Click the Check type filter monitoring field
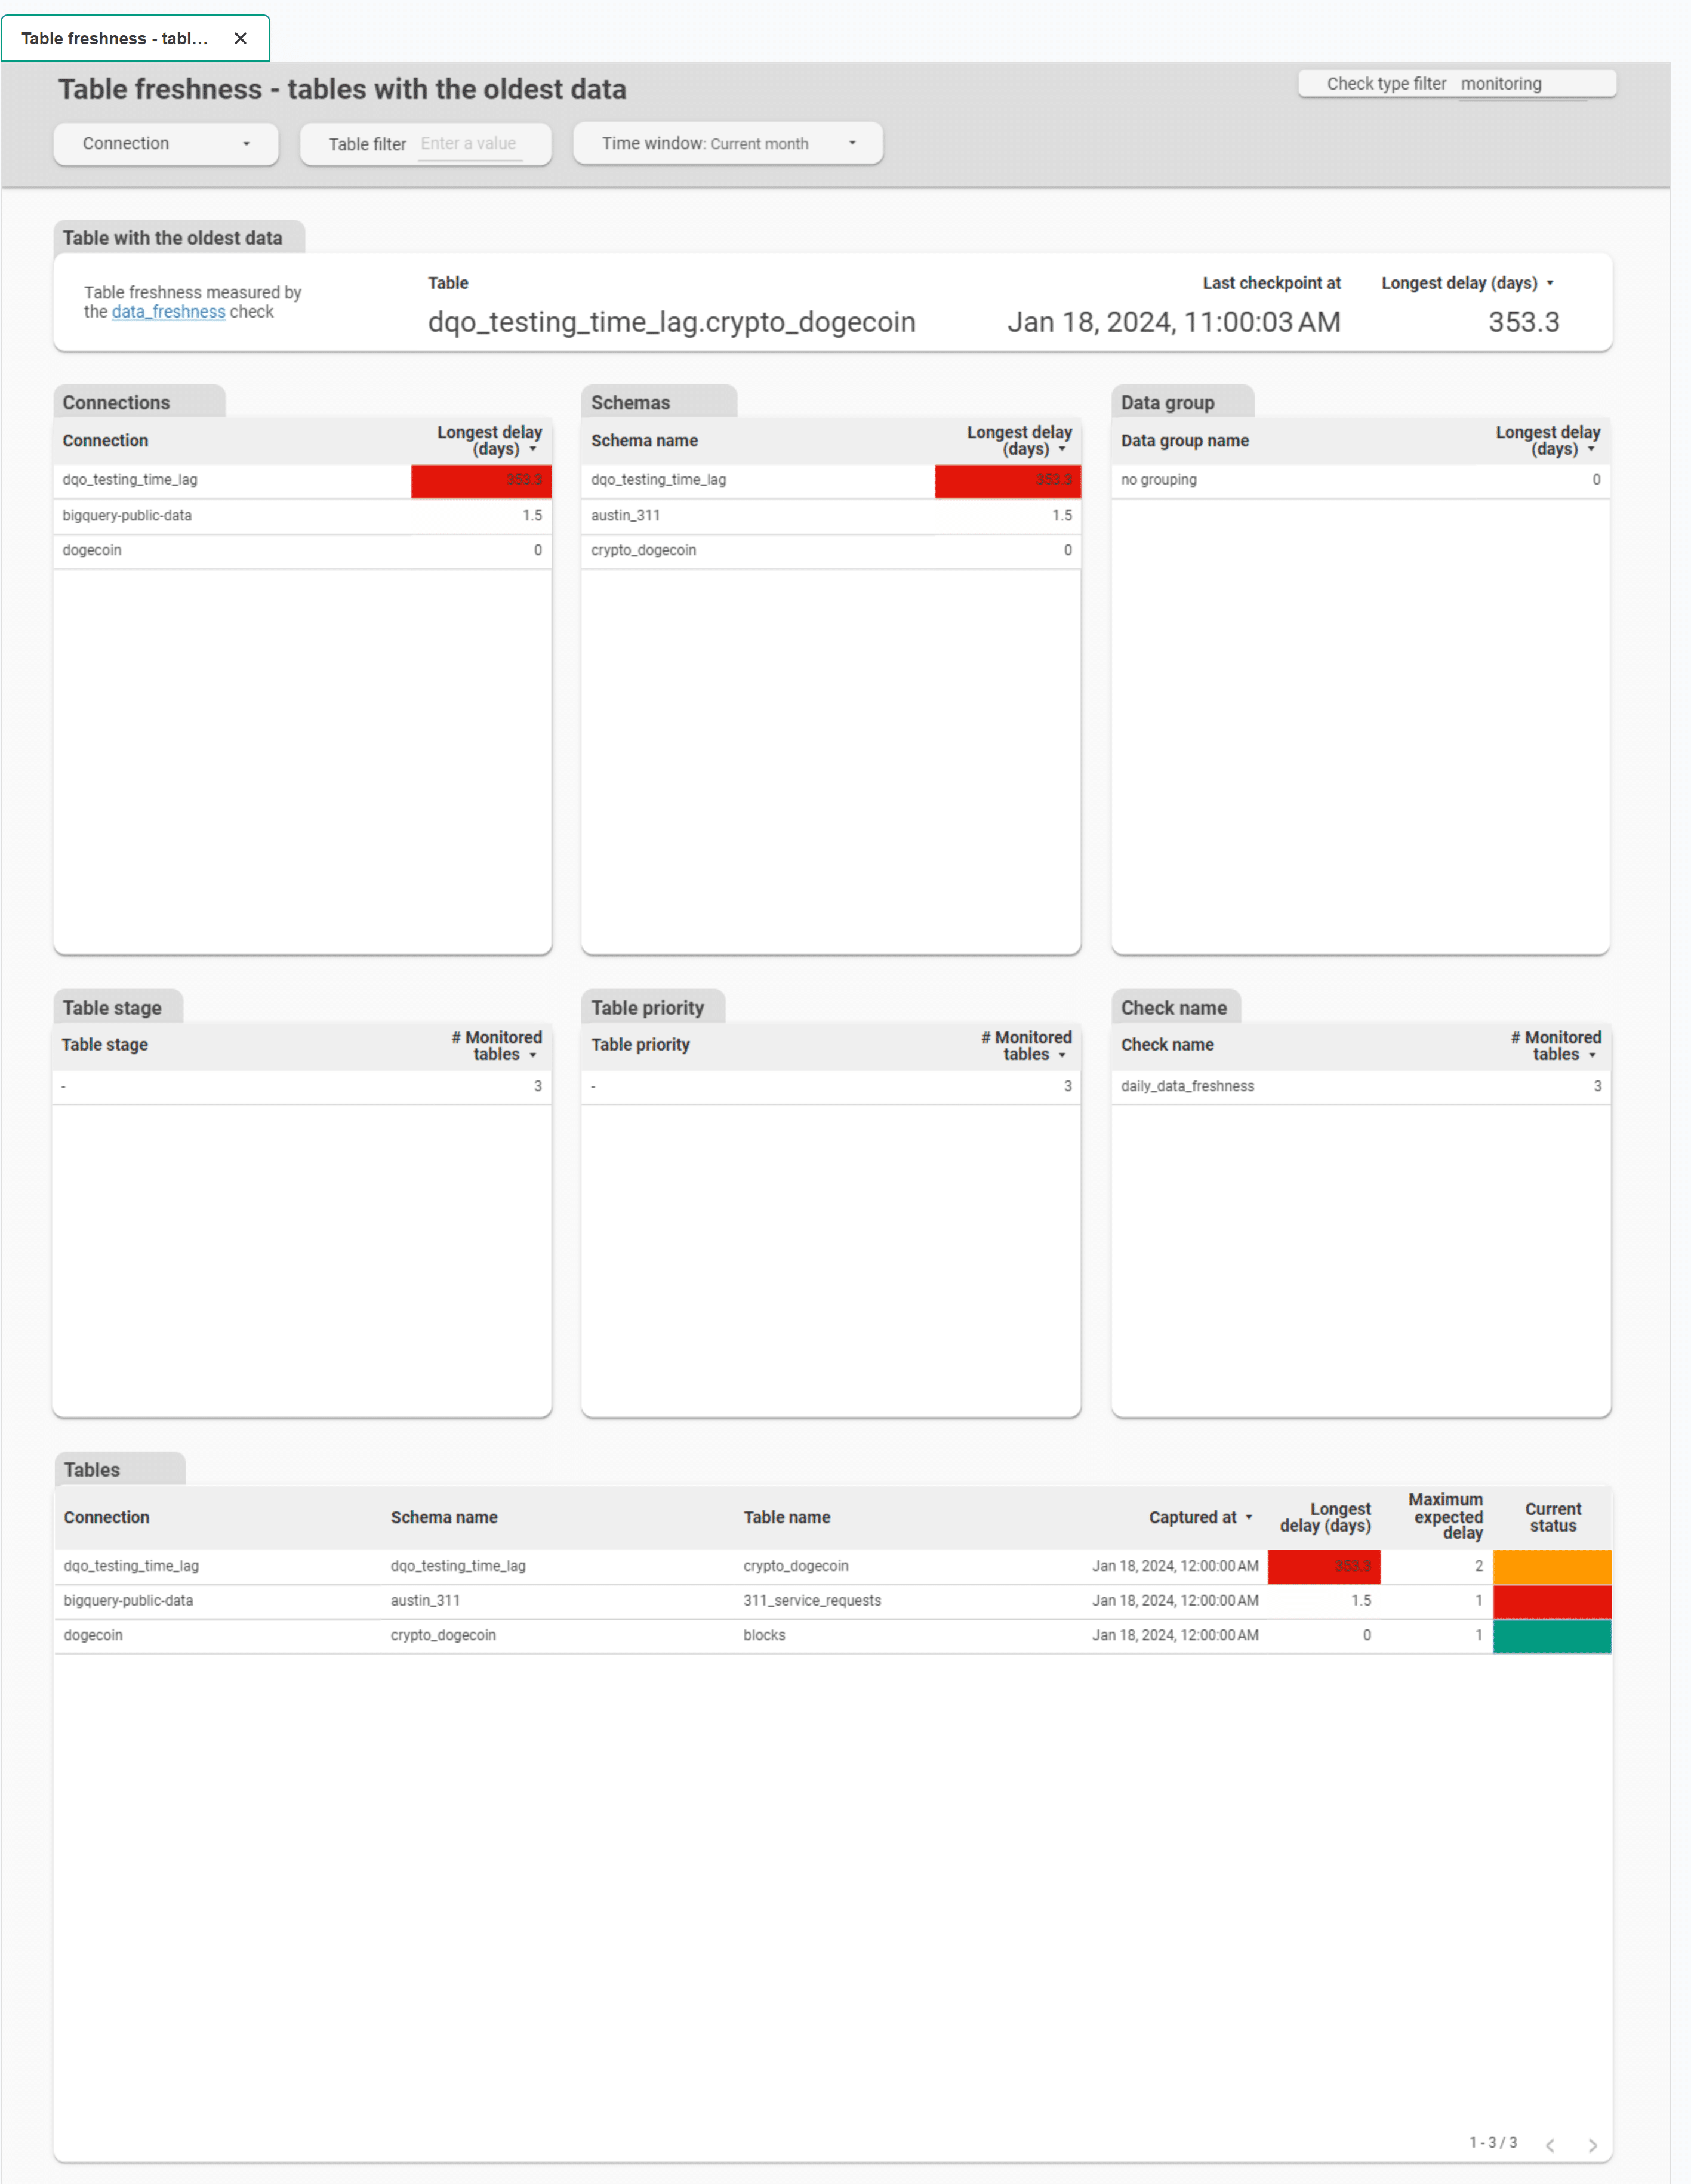This screenshot has width=1691, height=2184. (x=1520, y=84)
